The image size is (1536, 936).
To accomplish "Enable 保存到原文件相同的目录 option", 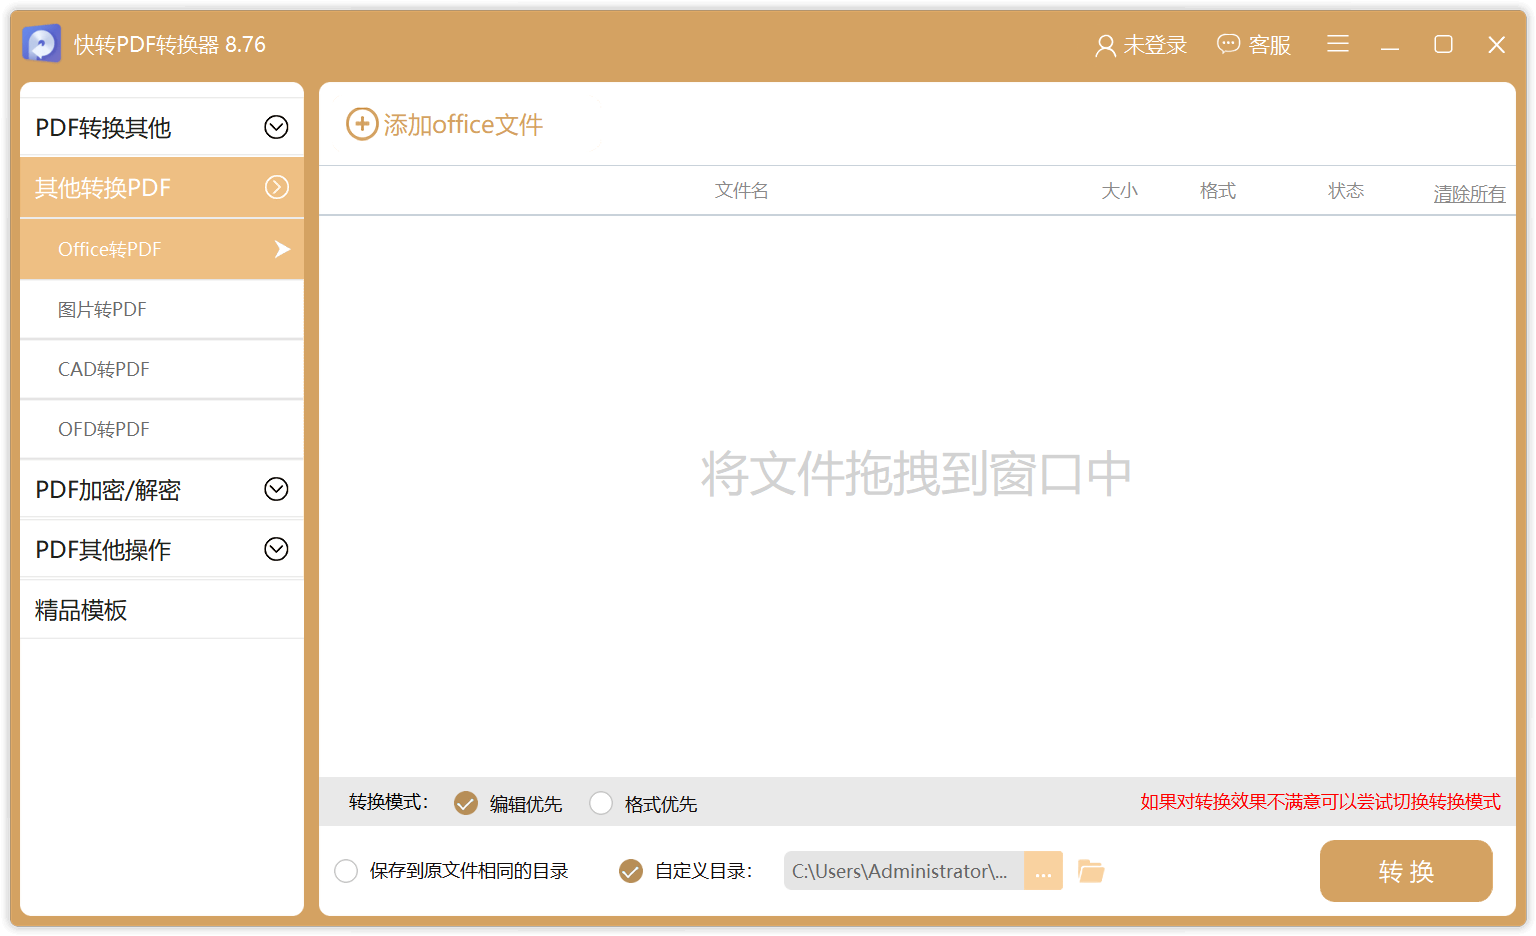I will click(345, 871).
